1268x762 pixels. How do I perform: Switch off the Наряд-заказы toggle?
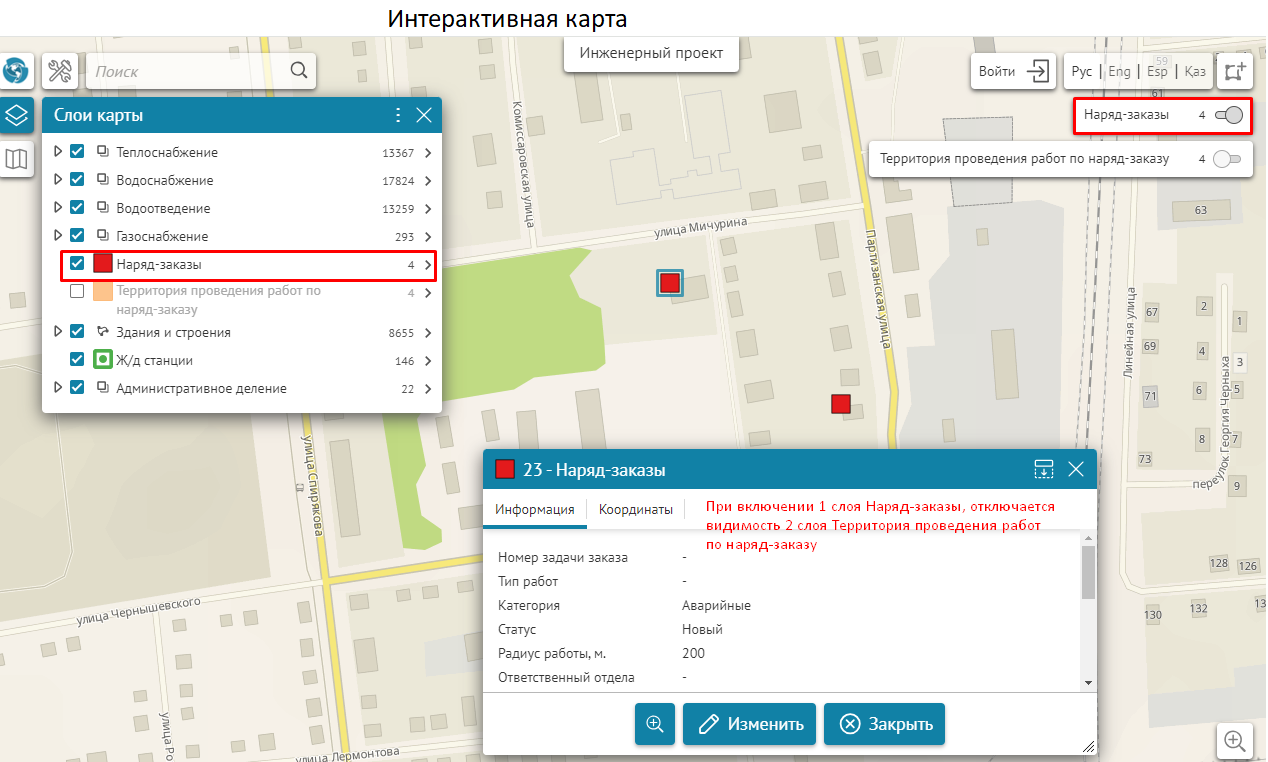pyautogui.click(x=1228, y=116)
